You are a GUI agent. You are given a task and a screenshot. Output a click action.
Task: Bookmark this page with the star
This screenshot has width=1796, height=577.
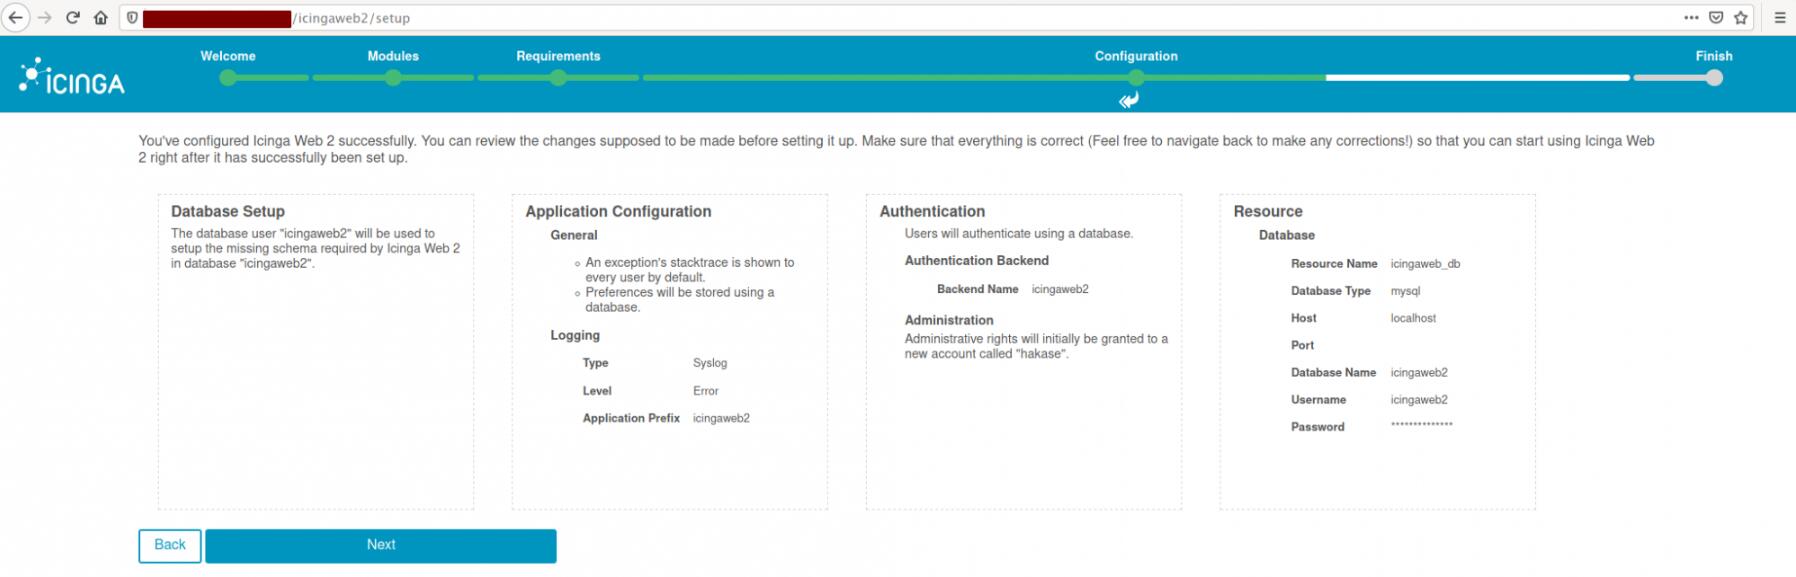tap(1741, 18)
